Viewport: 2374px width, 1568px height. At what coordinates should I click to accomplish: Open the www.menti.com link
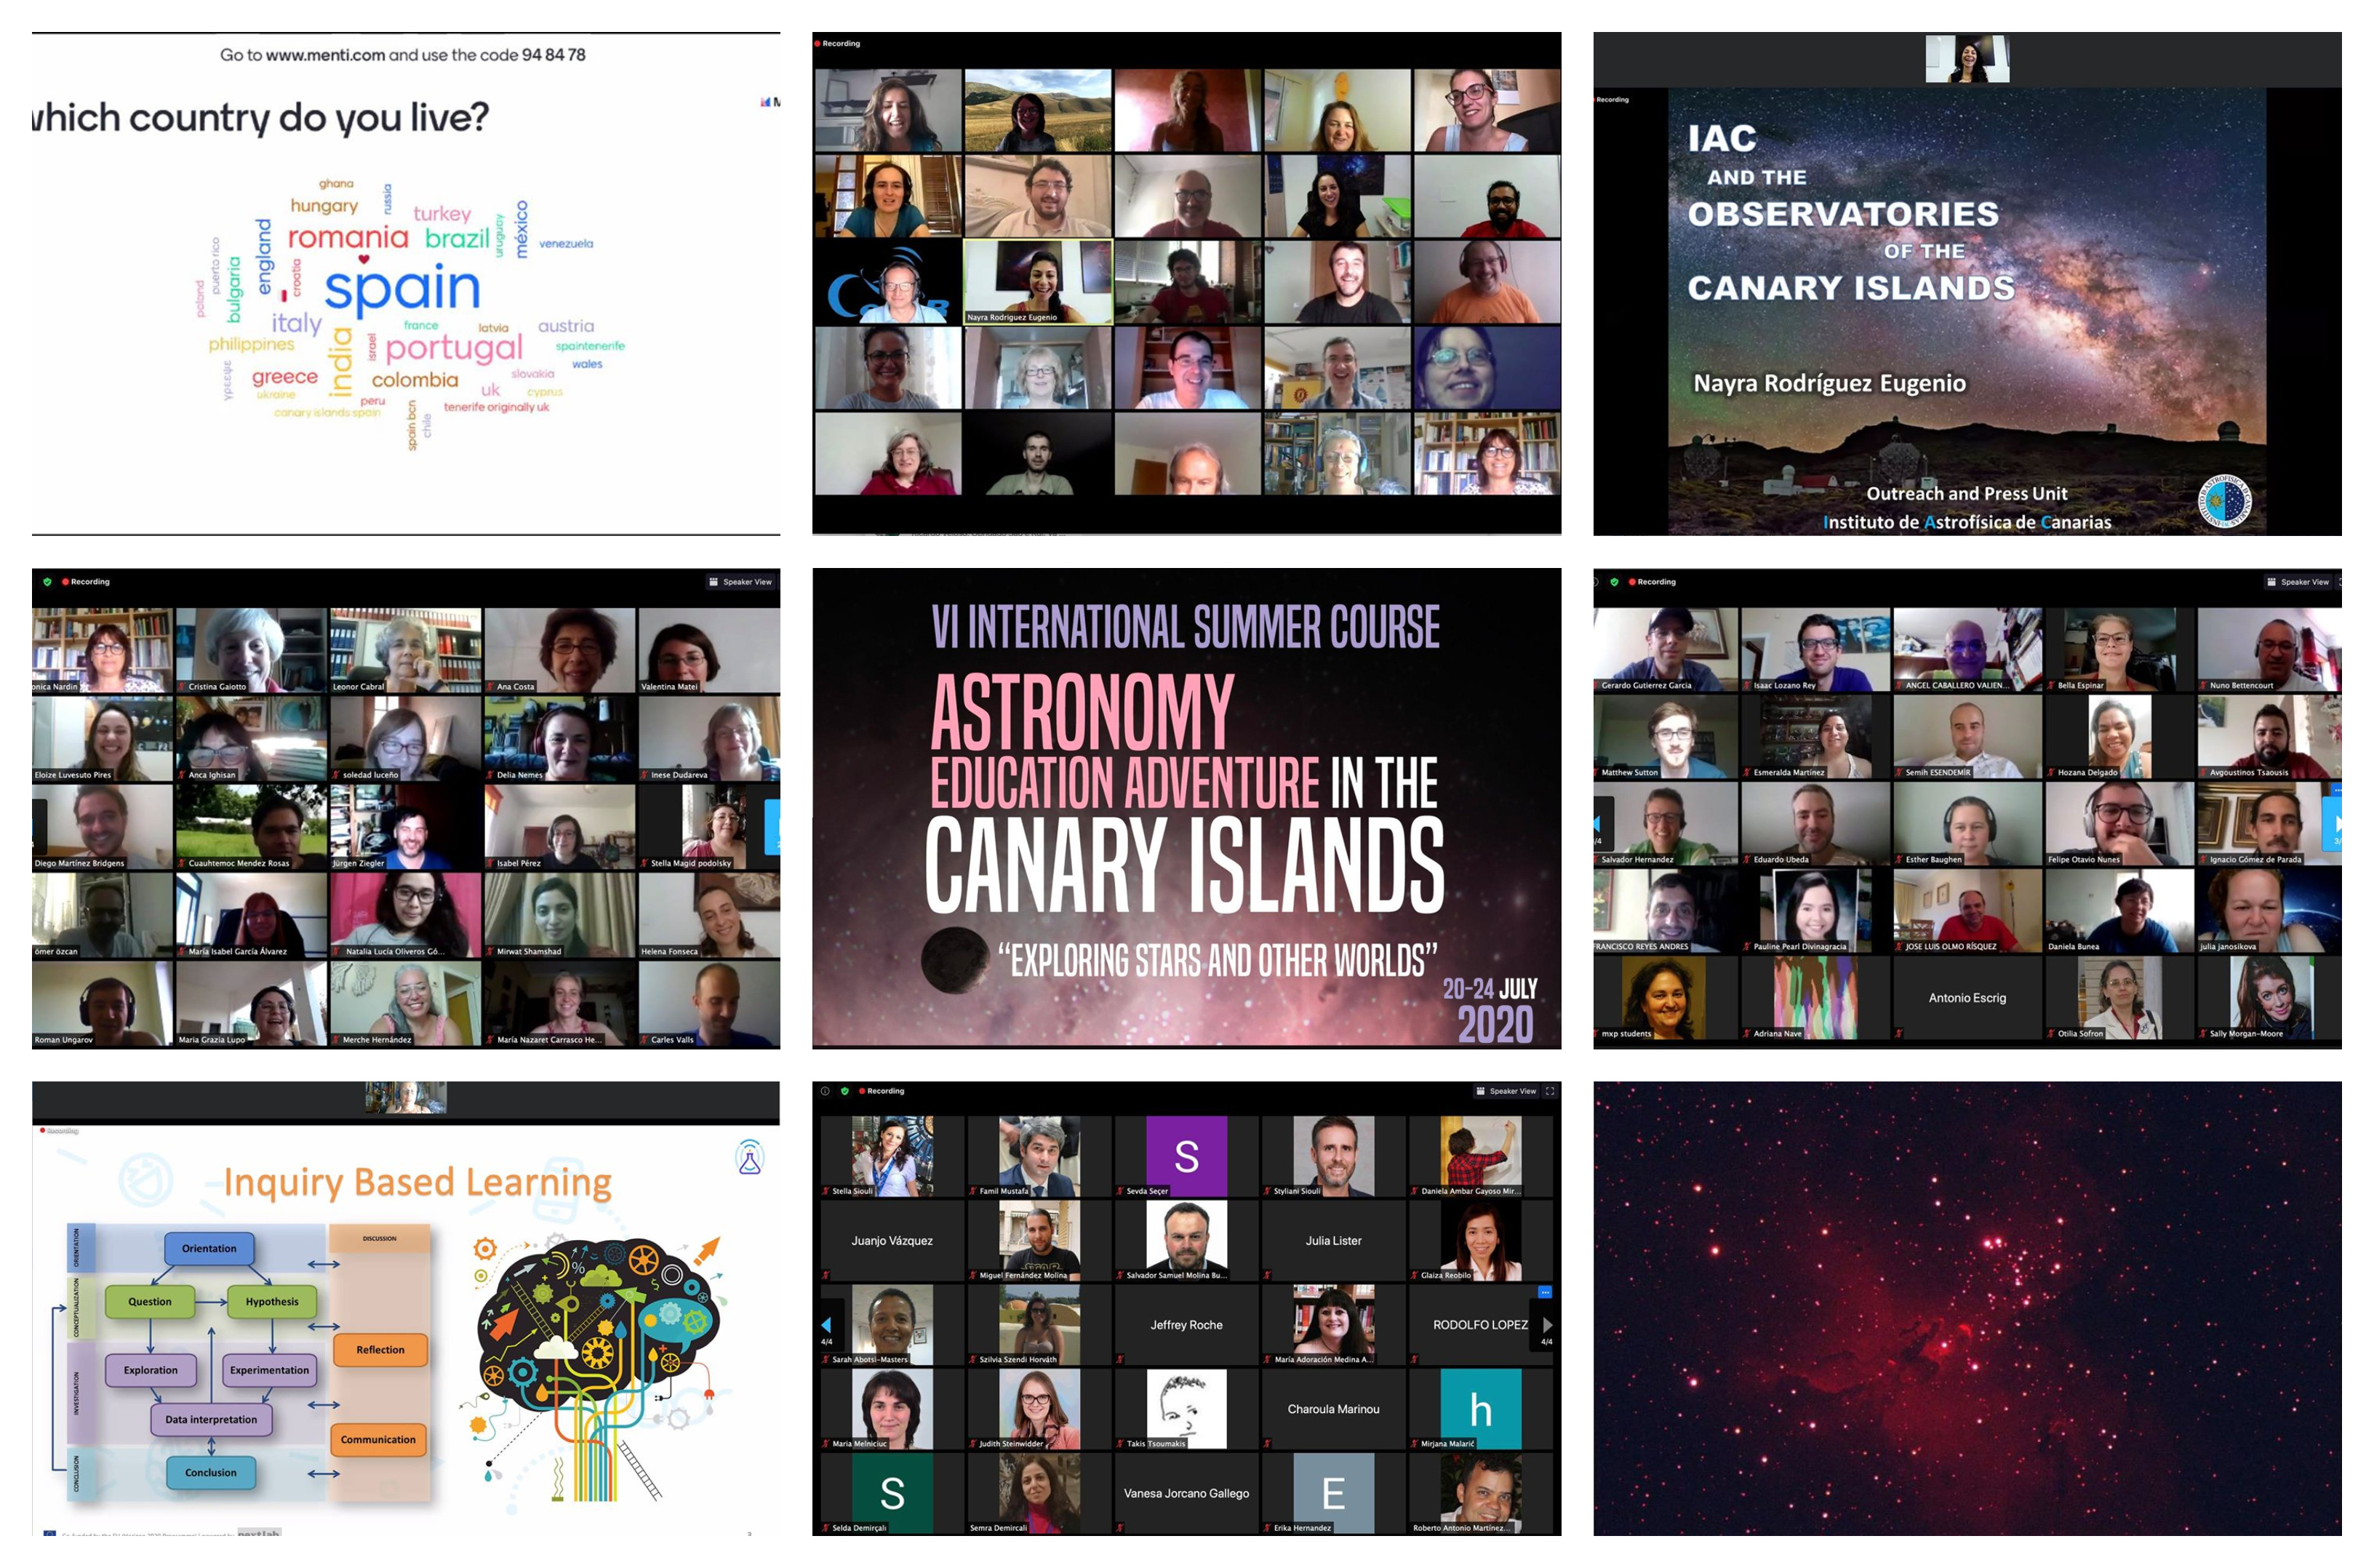[x=325, y=55]
